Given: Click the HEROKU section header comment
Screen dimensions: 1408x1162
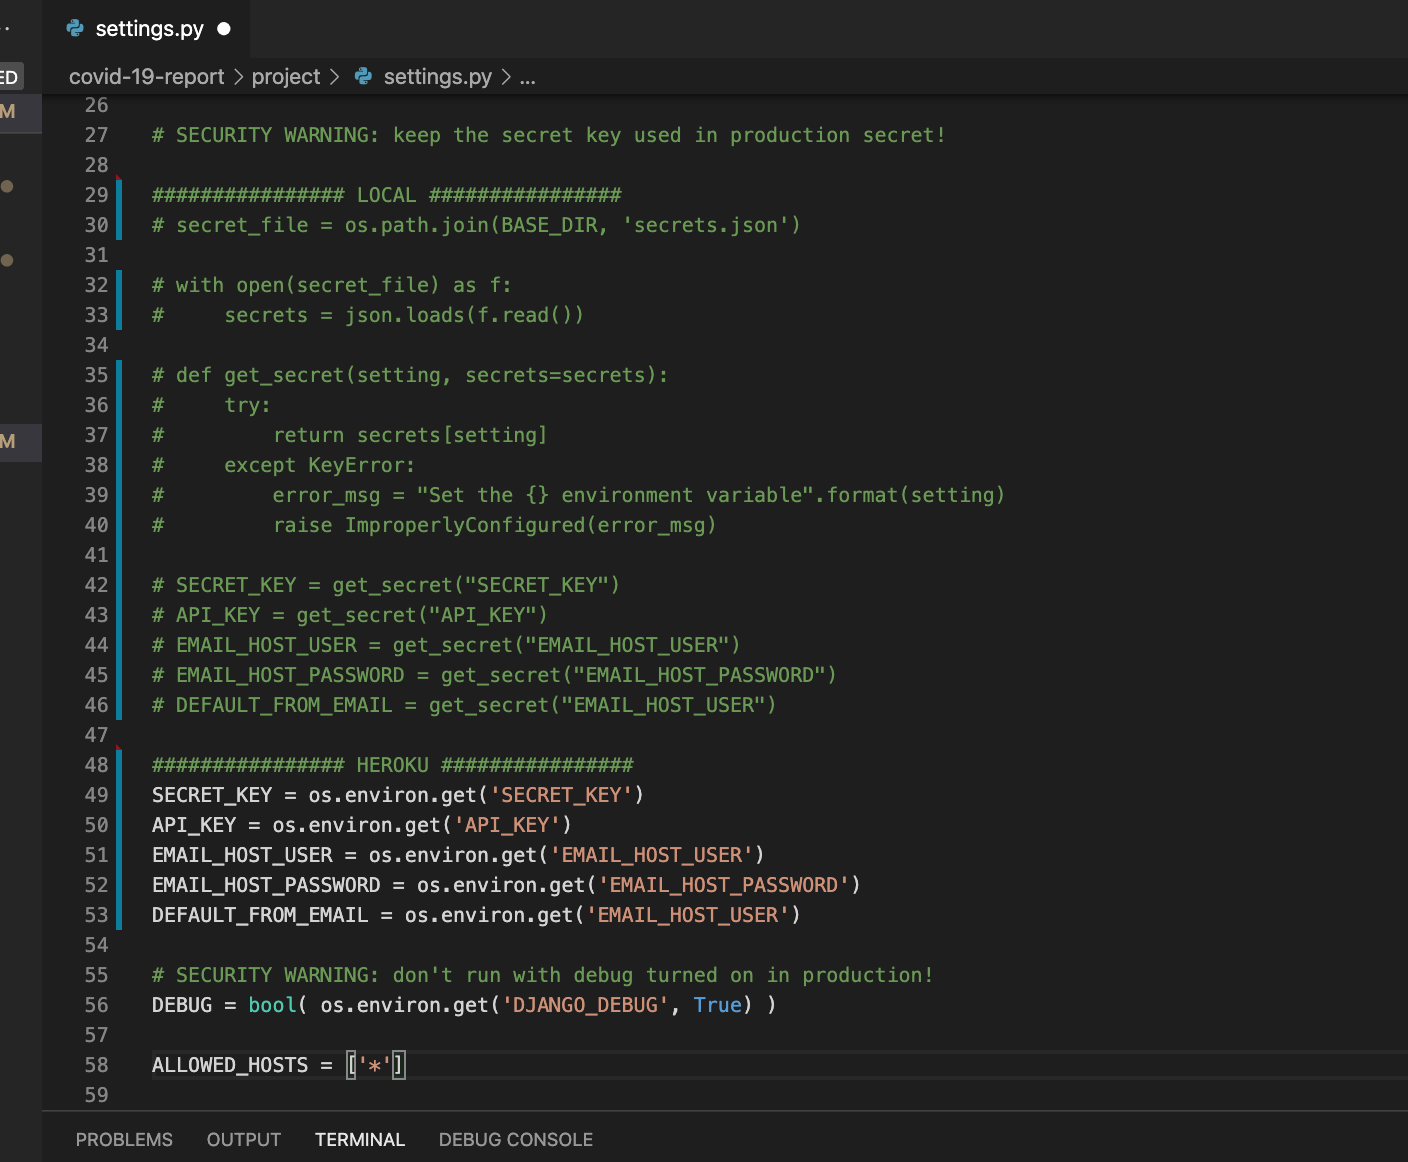Looking at the screenshot, I should point(393,765).
